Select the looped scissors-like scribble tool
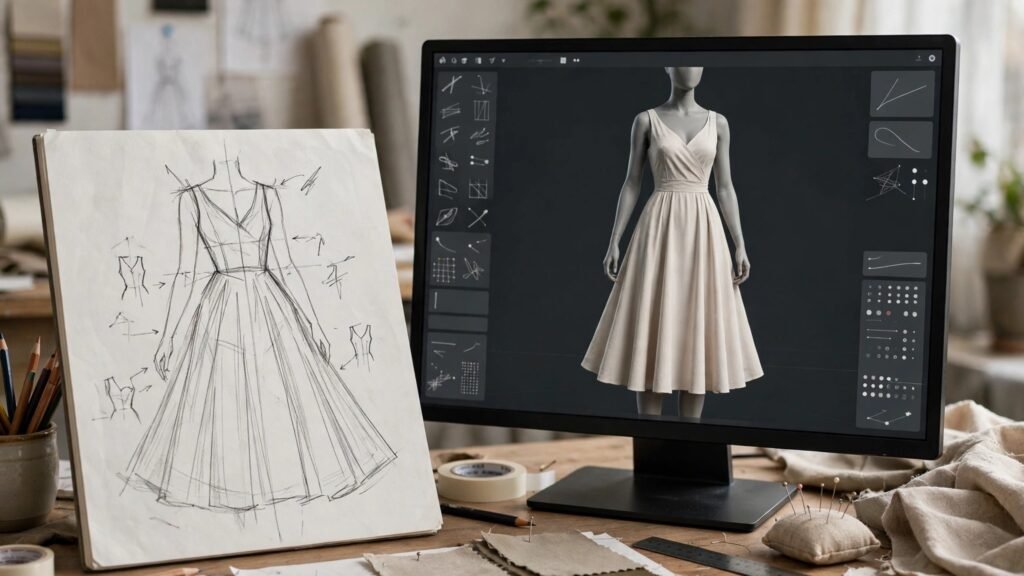The image size is (1024, 576). [447, 161]
